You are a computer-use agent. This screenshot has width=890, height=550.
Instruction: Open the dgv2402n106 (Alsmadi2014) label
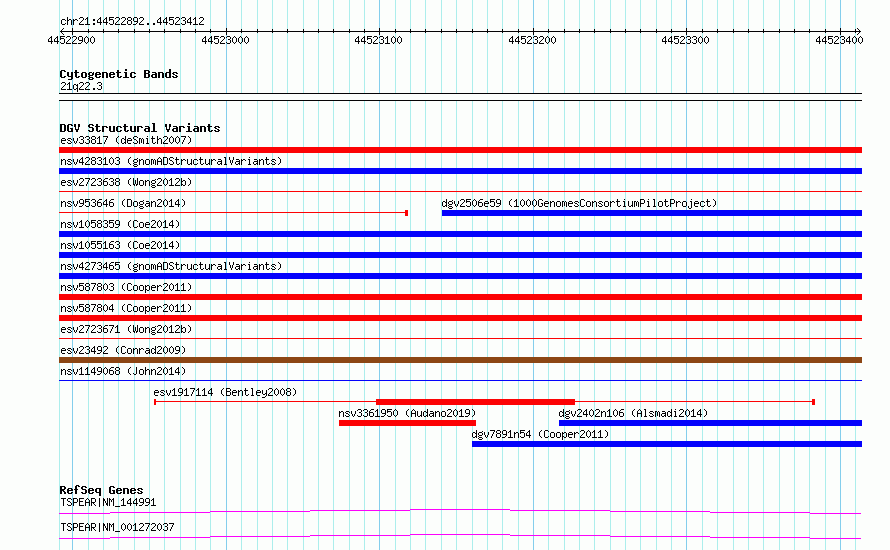click(x=633, y=413)
